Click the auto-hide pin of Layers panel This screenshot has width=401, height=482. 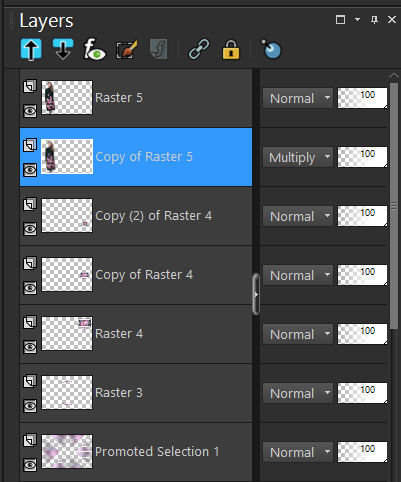coord(374,20)
